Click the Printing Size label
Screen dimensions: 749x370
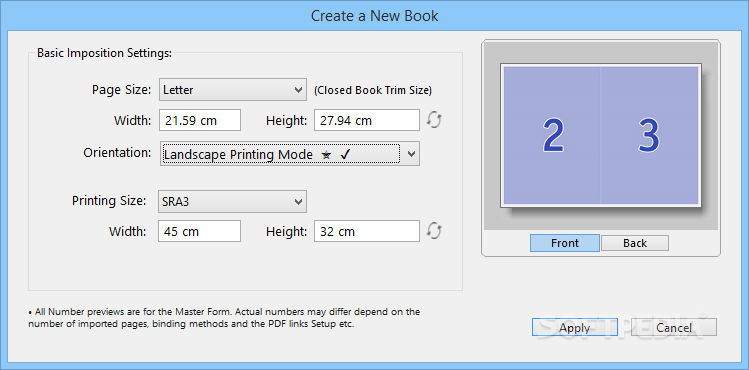pos(109,201)
